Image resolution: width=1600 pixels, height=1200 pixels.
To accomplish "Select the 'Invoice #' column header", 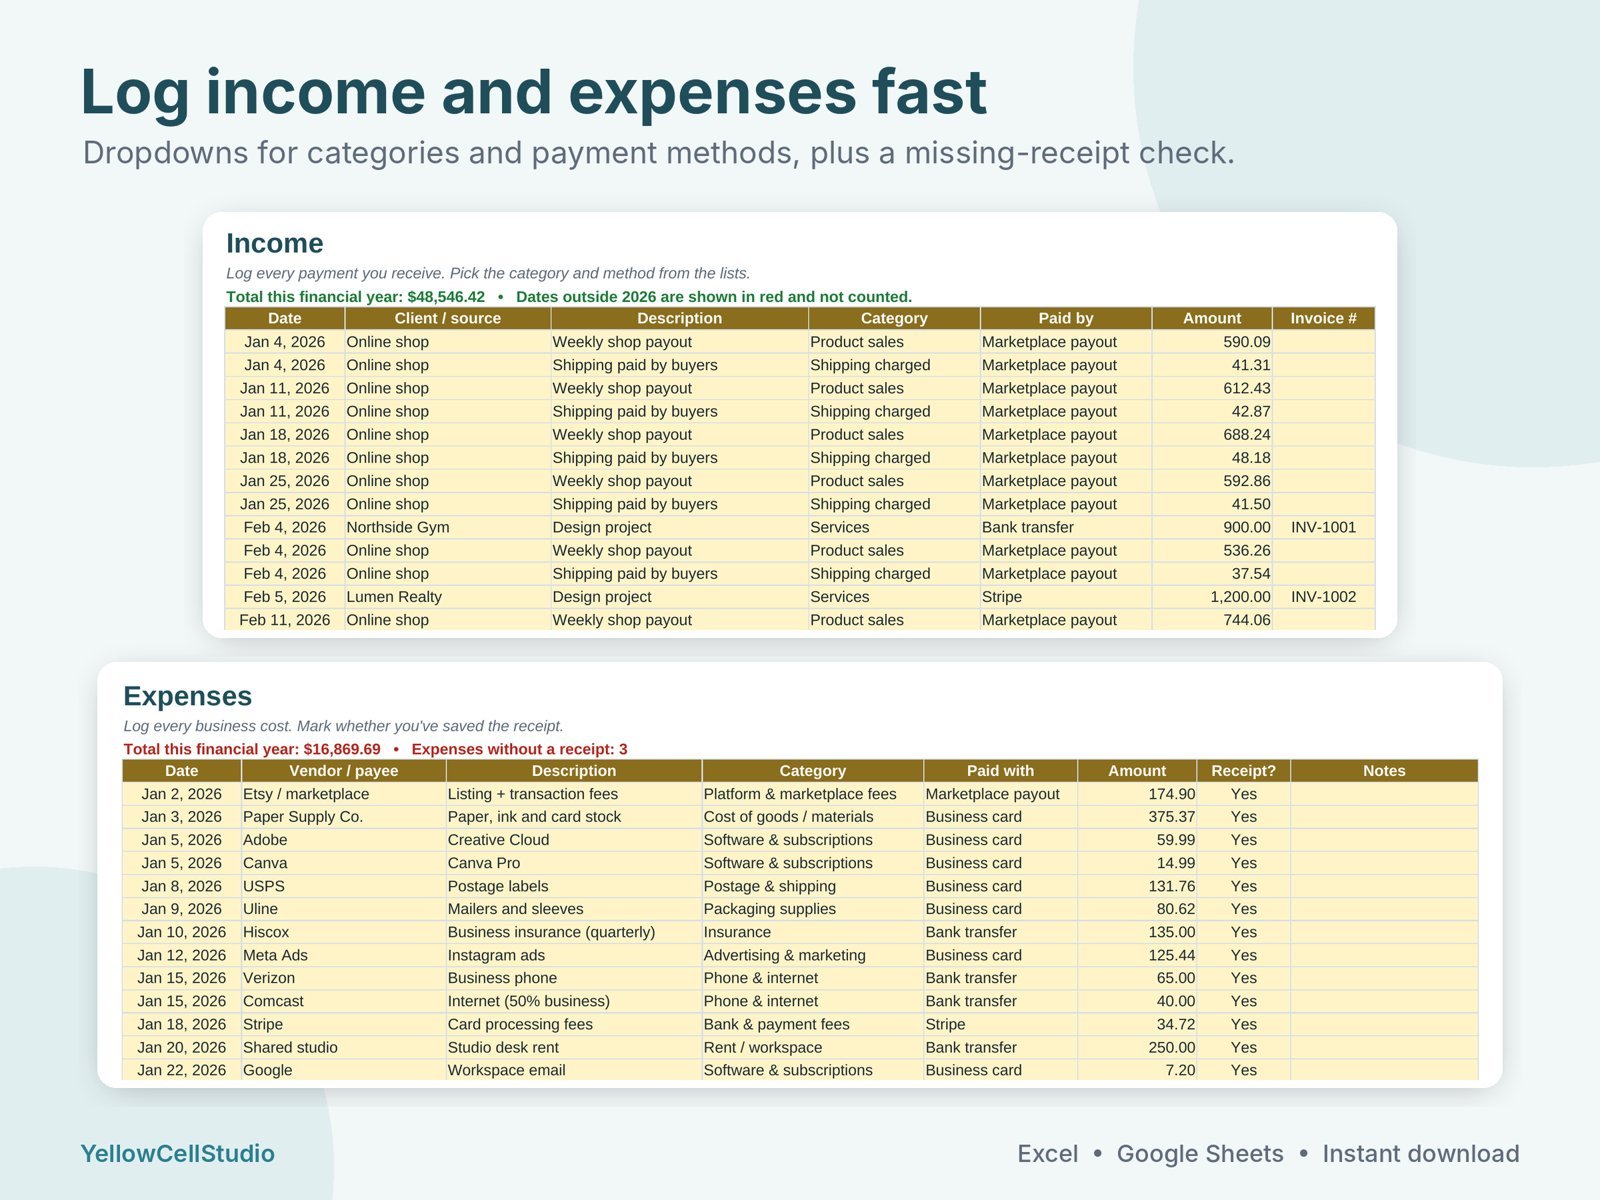I will [1323, 318].
